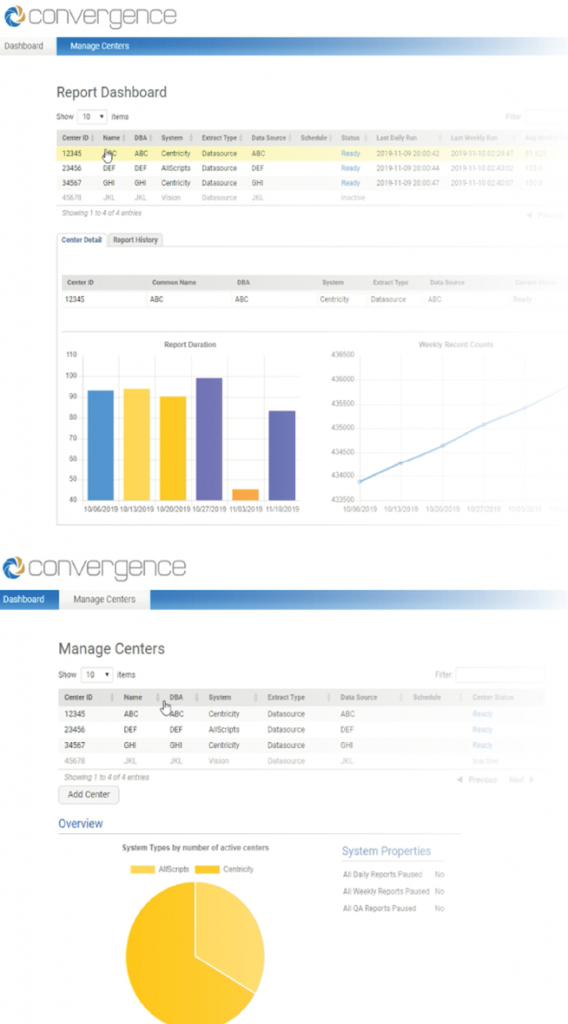Click the Convergence logo above Manage Centers page

click(94, 568)
